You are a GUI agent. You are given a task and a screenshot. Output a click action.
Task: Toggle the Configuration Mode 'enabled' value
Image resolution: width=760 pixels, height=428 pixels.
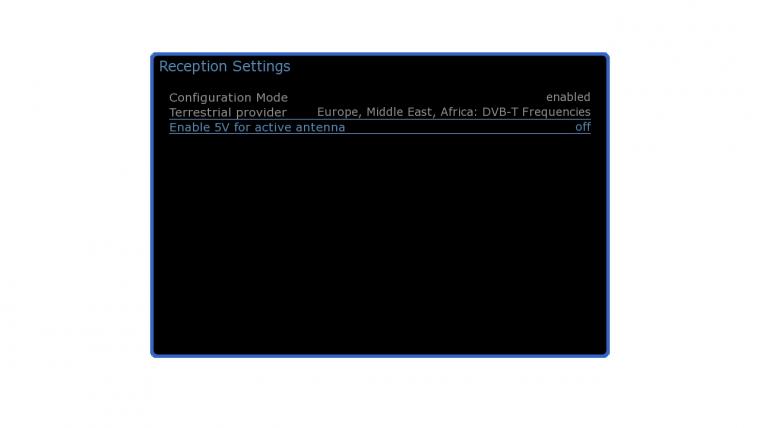(x=568, y=97)
